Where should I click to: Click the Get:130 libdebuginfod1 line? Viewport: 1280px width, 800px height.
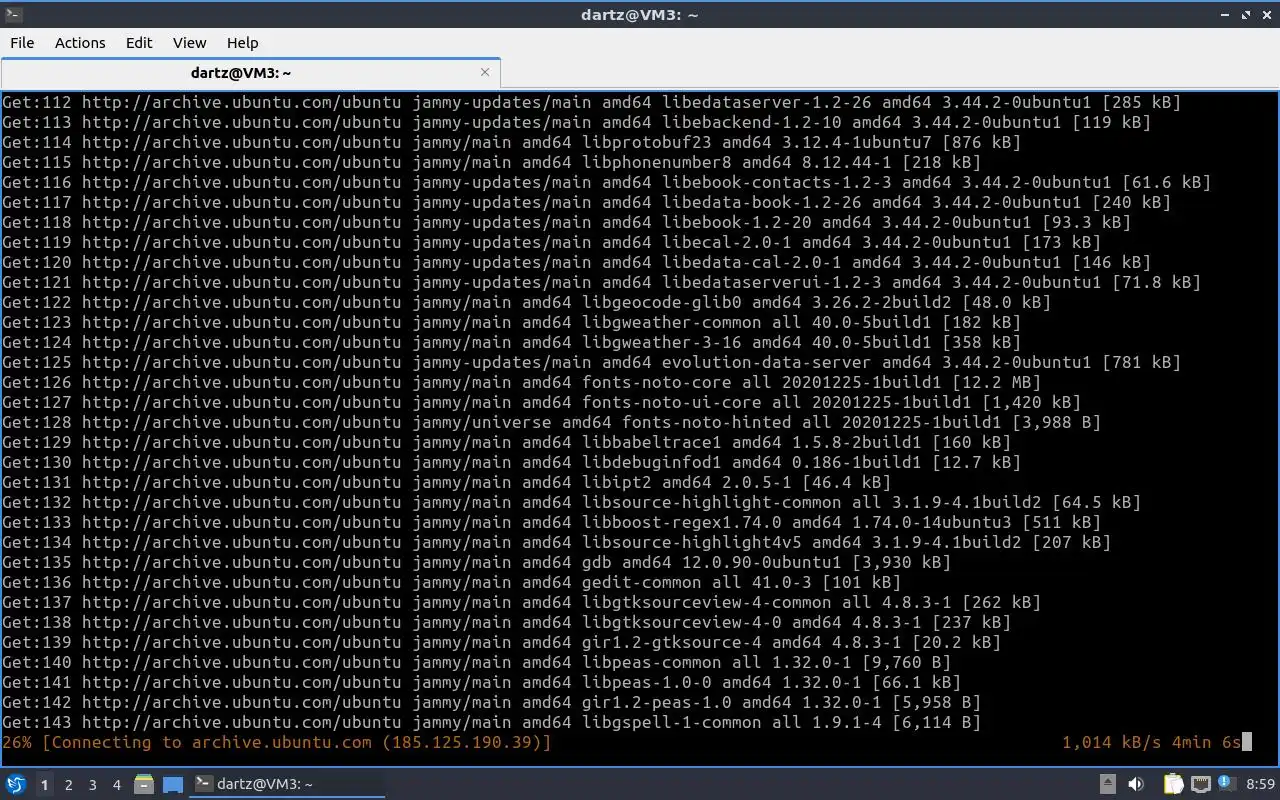(x=511, y=462)
